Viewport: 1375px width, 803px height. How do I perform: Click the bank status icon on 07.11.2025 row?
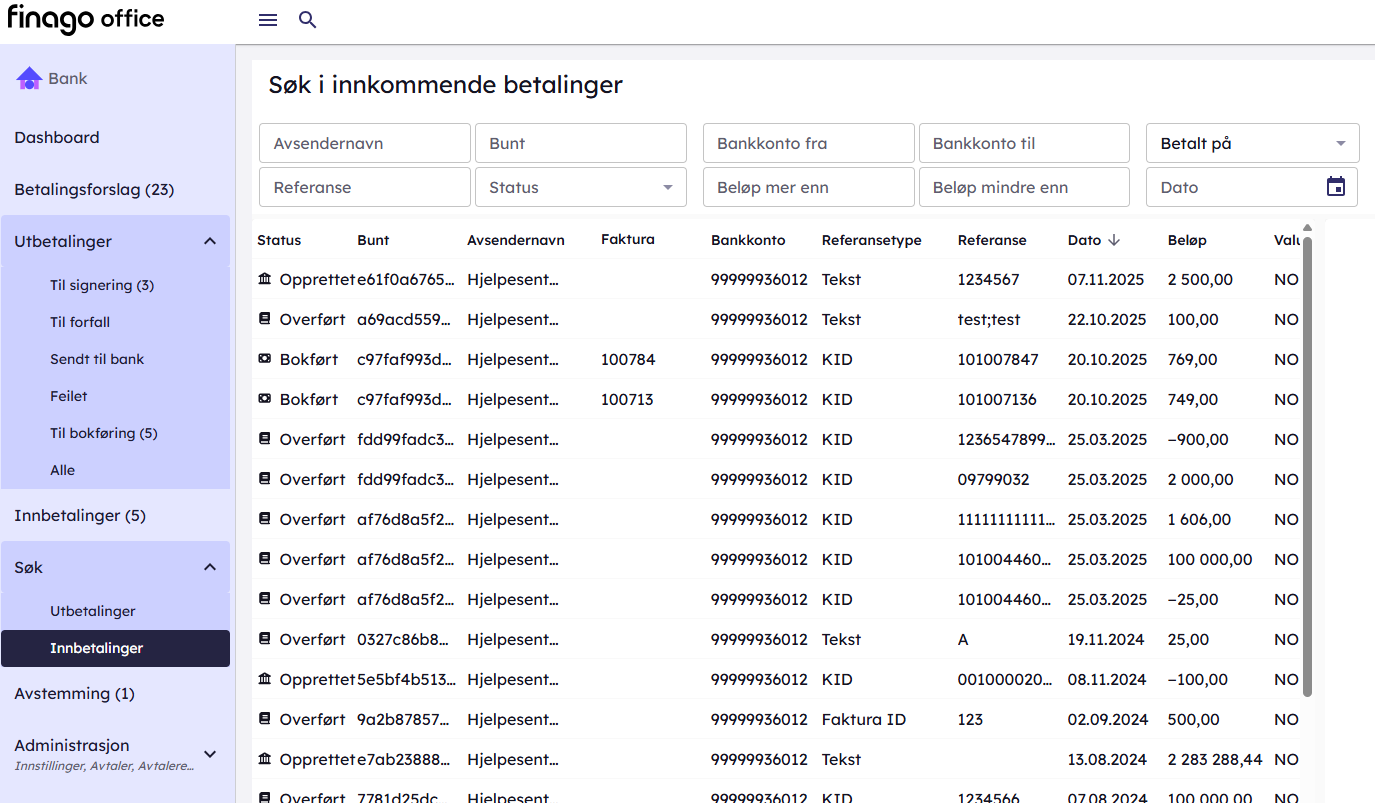264,280
